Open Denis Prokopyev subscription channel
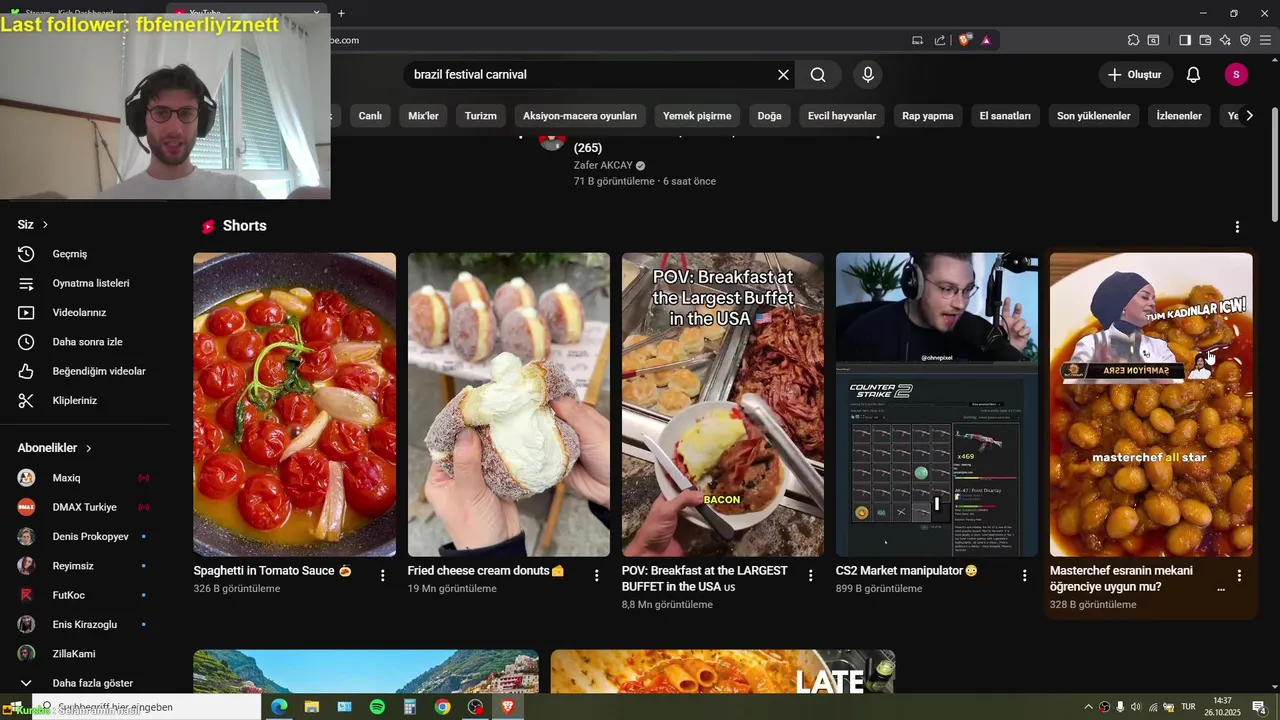This screenshot has height=720, width=1280. click(x=84, y=536)
